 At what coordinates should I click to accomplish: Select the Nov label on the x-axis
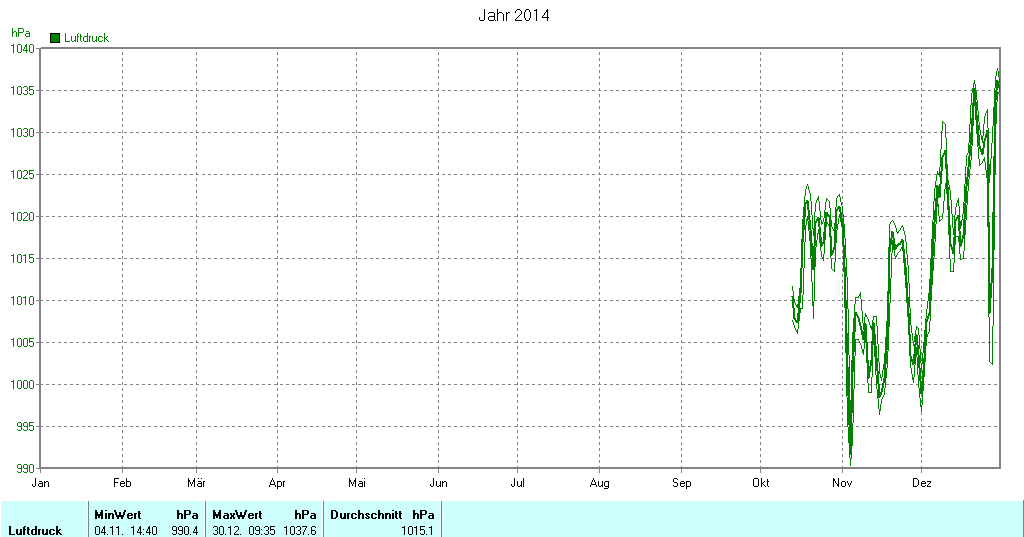pos(842,483)
